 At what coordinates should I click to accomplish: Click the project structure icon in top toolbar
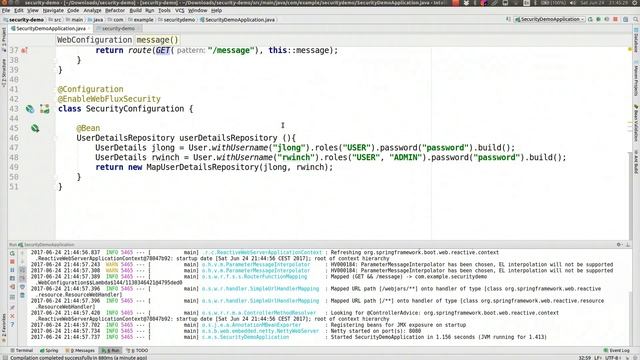625,19
